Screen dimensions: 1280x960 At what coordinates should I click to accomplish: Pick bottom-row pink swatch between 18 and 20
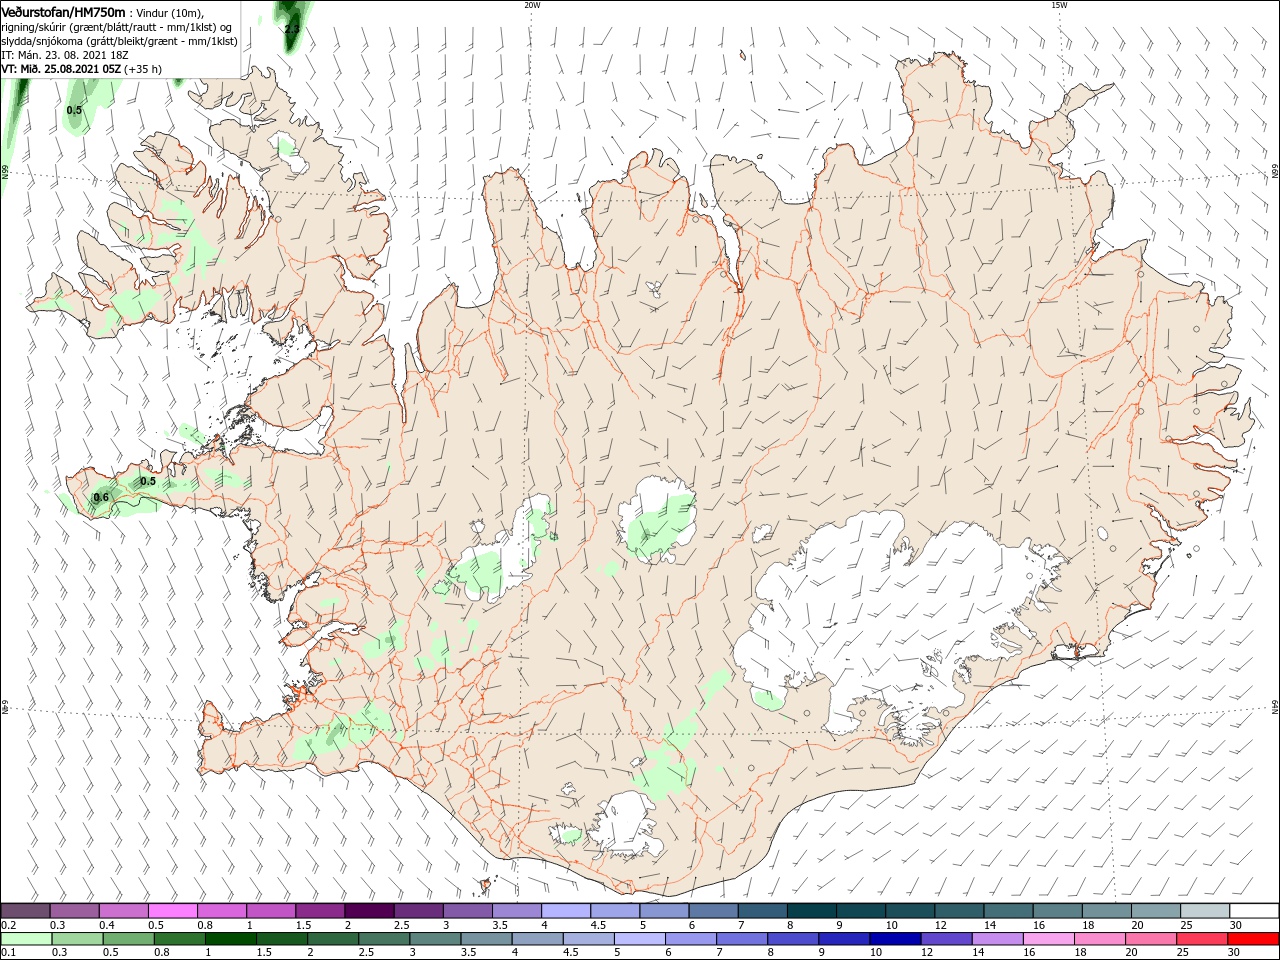point(1099,939)
